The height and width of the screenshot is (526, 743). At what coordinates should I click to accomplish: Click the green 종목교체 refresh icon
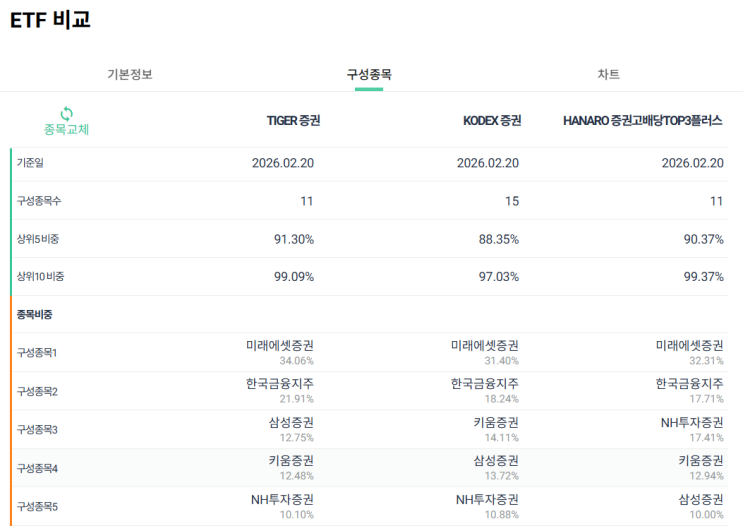(66, 114)
